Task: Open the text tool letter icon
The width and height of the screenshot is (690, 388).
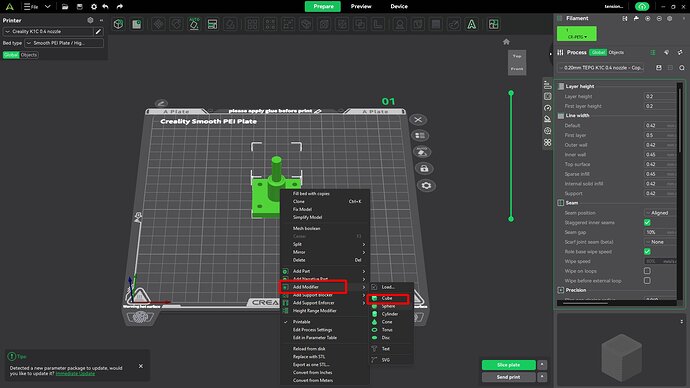Action: coord(471,24)
